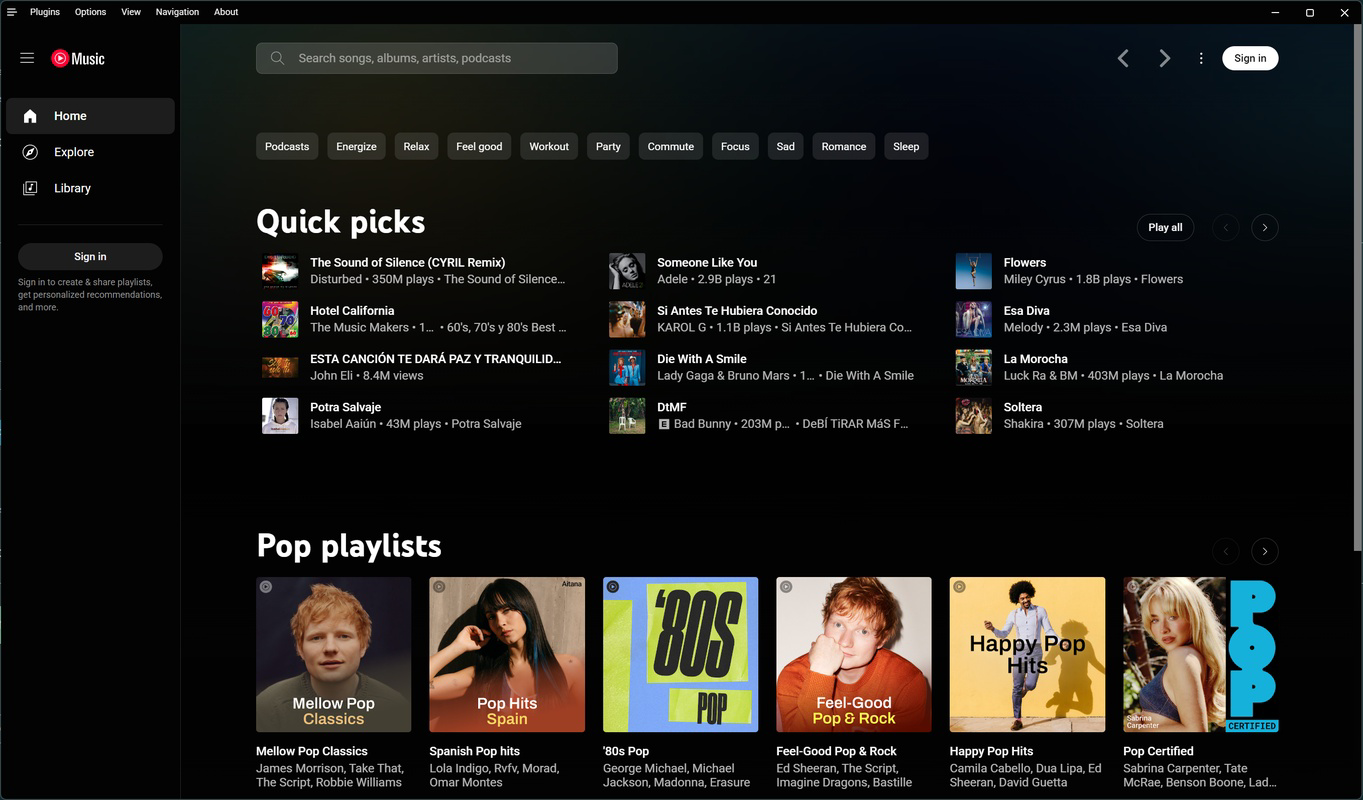Show more Pop playlists via right chevron
The width and height of the screenshot is (1363, 800).
pos(1264,551)
